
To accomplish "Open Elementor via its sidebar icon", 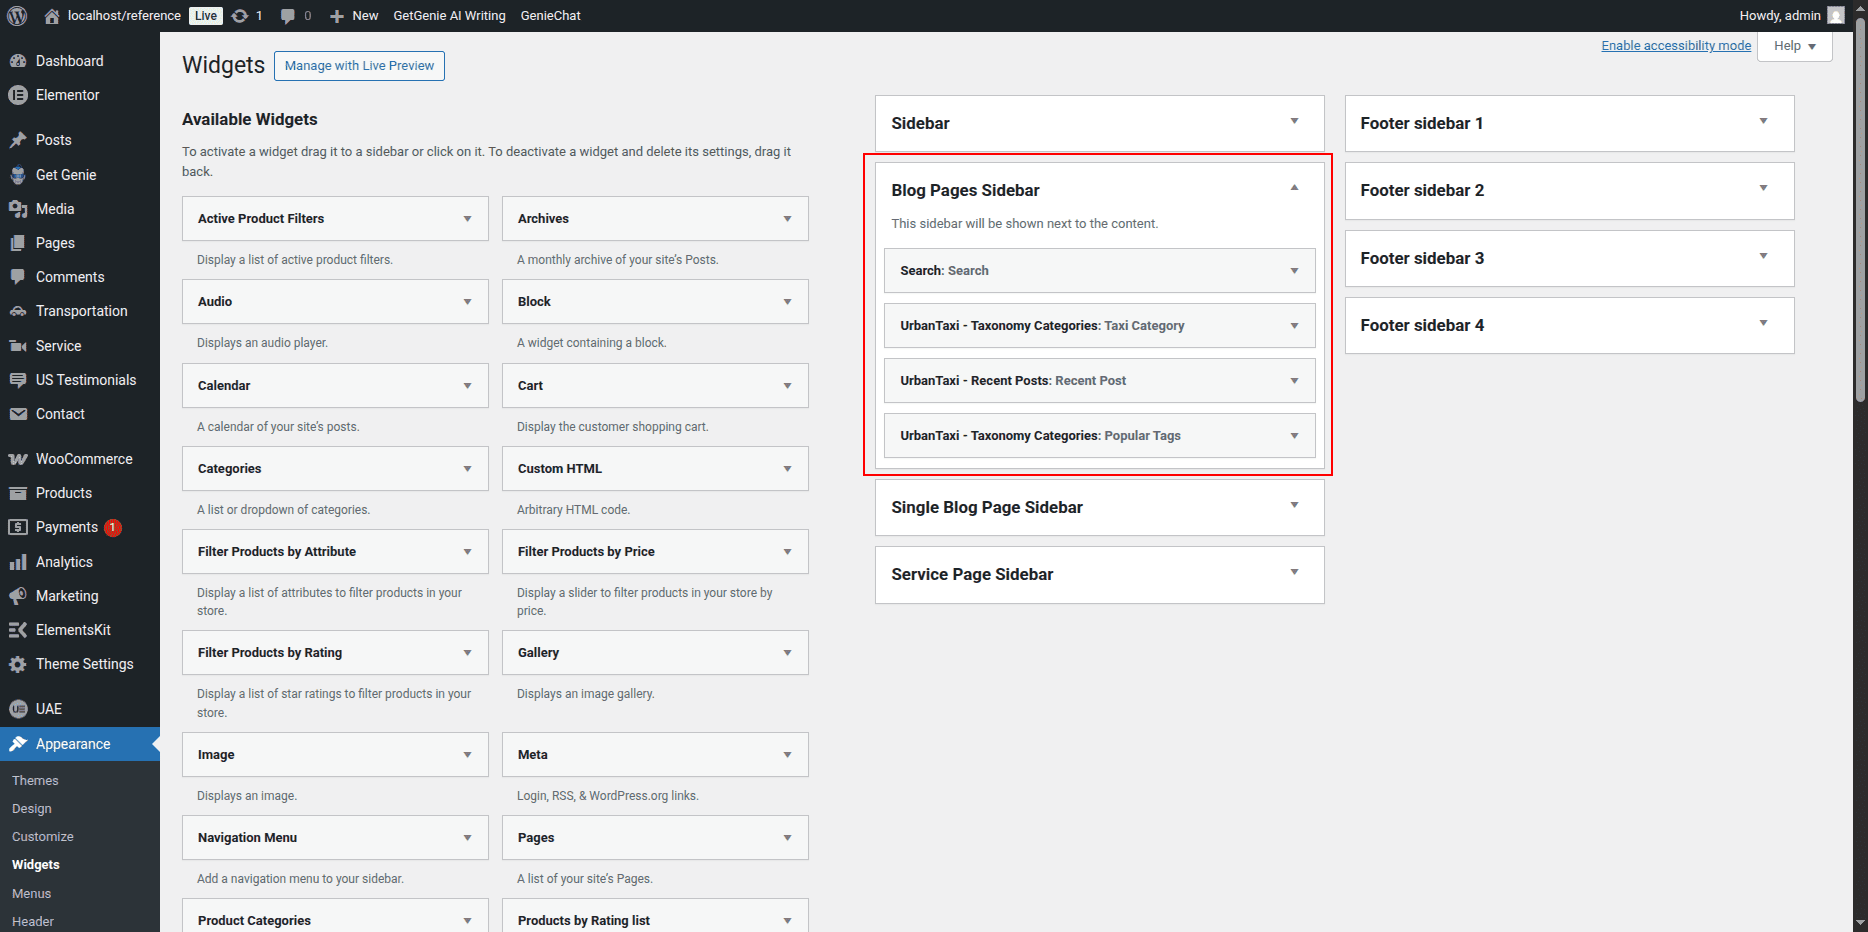I will [18, 95].
